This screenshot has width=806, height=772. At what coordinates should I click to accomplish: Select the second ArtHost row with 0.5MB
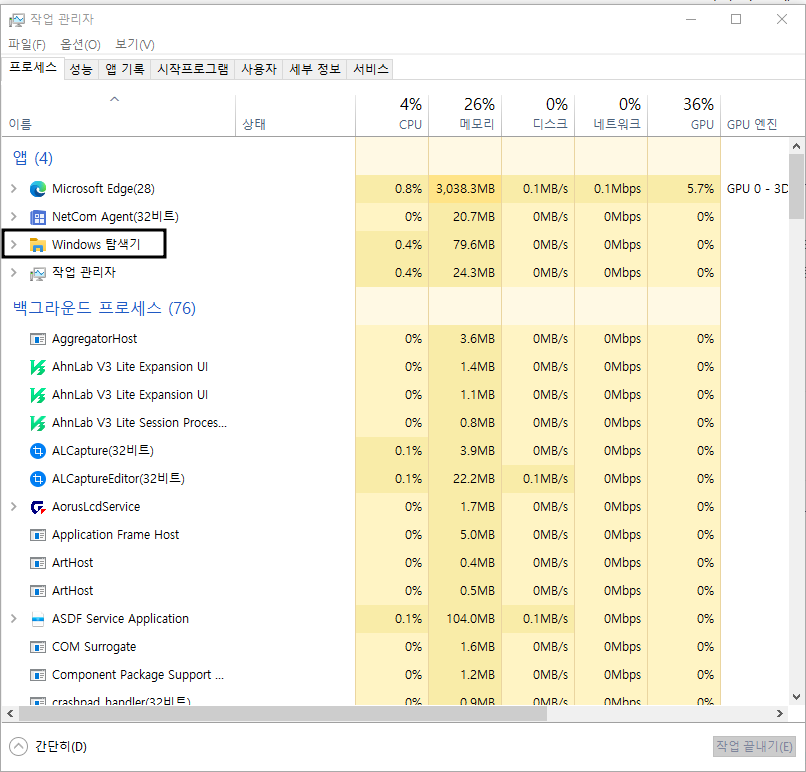point(360,591)
